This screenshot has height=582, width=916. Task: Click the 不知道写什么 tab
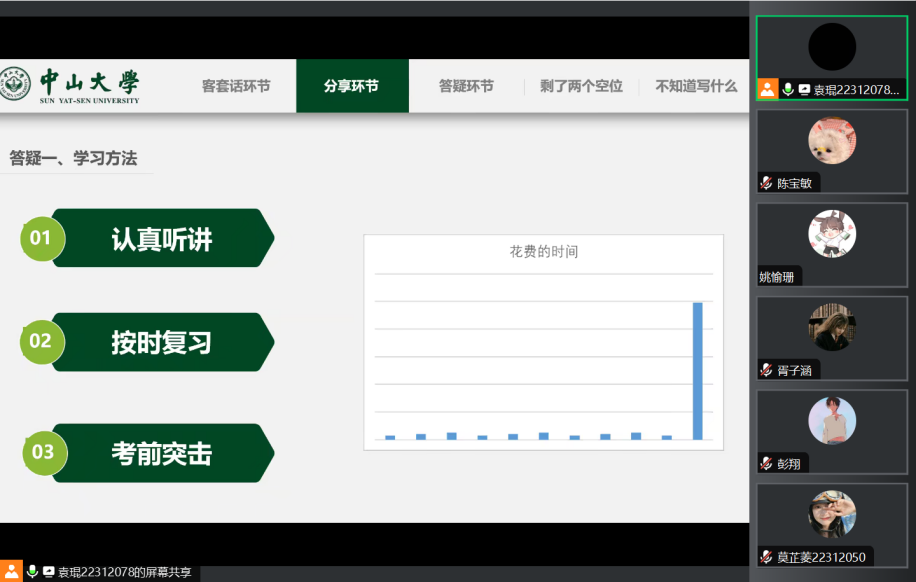[x=696, y=86]
